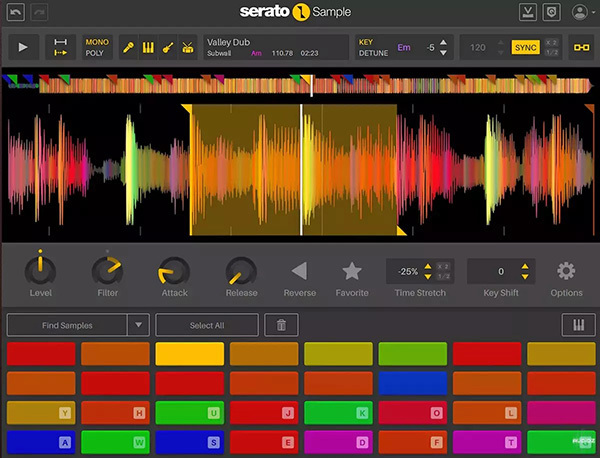Click the Select All button
The image size is (600, 458).
point(207,325)
